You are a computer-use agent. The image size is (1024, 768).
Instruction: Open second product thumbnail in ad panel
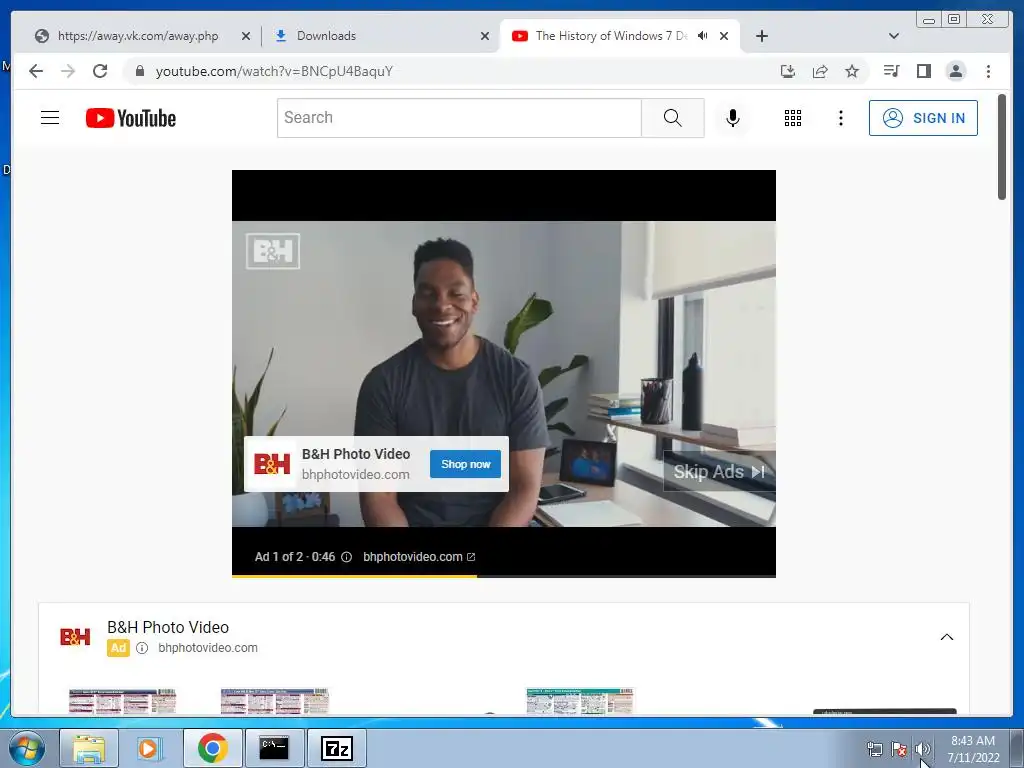275,701
